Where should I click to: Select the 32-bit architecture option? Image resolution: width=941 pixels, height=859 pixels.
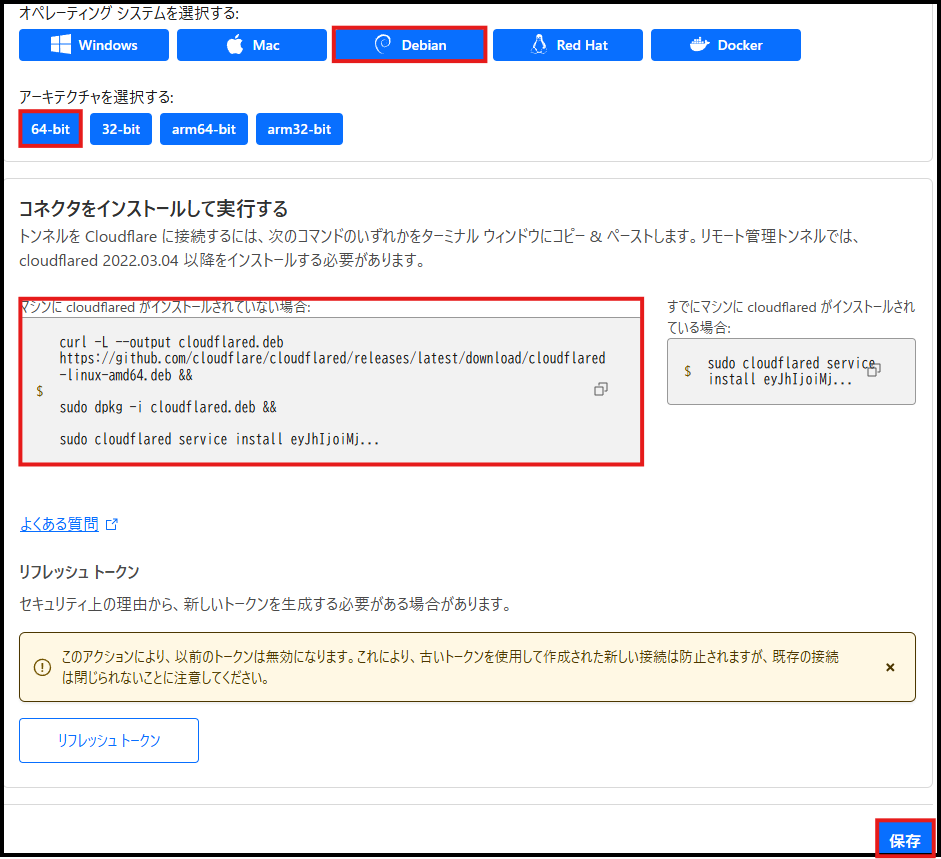pos(120,129)
